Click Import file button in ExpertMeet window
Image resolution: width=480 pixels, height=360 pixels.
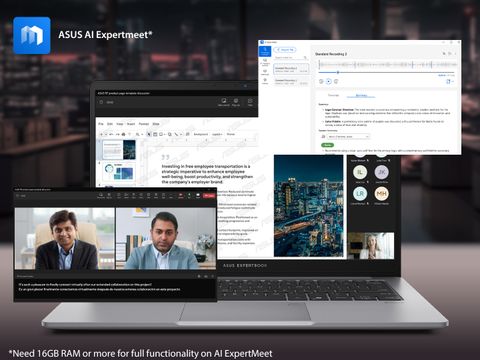[x=285, y=50]
